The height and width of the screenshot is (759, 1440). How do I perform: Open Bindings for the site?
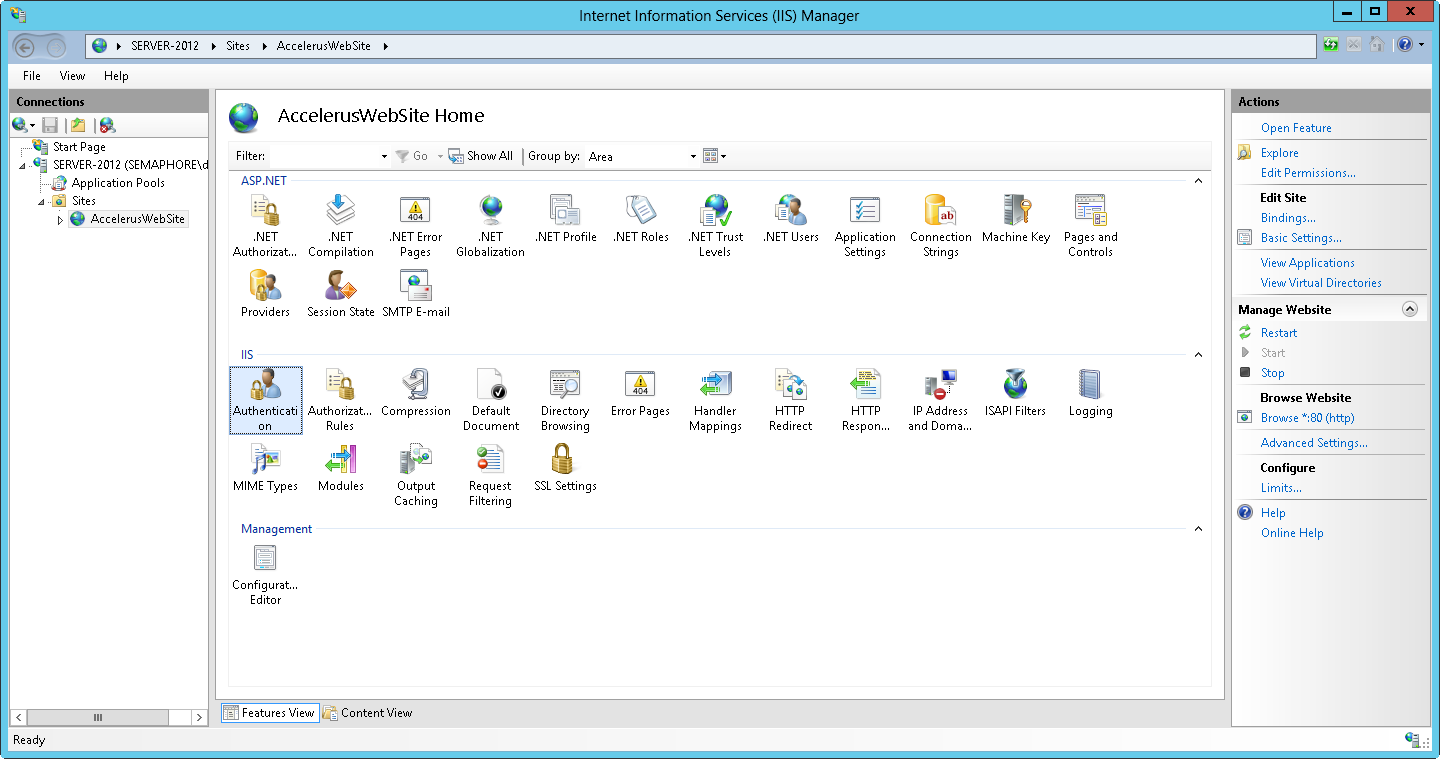click(1288, 218)
